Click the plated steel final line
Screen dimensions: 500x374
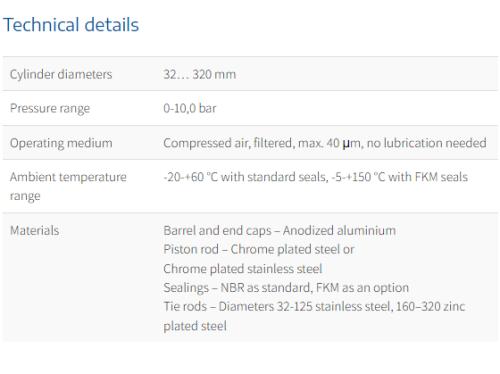click(195, 326)
